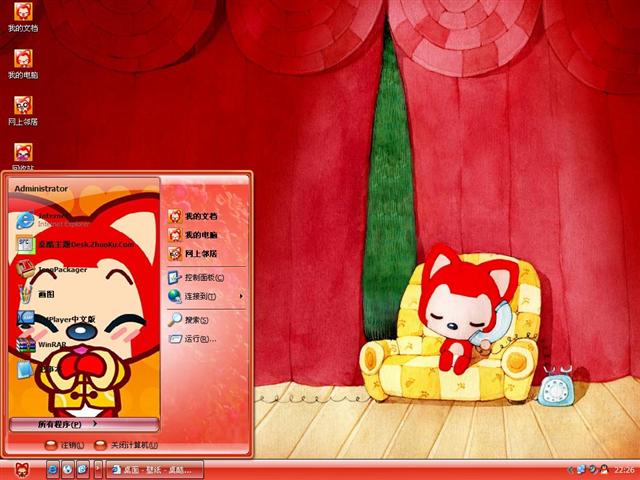Viewport: 640px width, 480px height.
Task: Click the round dark tray icon
Action: [x=592, y=470]
